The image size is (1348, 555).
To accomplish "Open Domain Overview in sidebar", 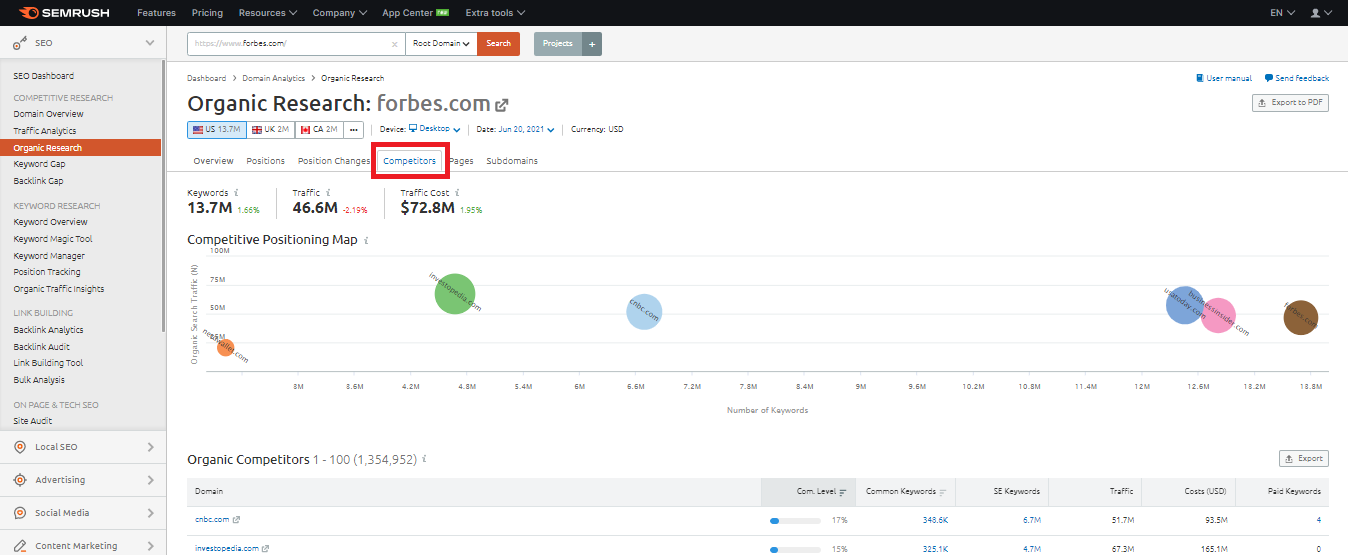I will (x=48, y=114).
